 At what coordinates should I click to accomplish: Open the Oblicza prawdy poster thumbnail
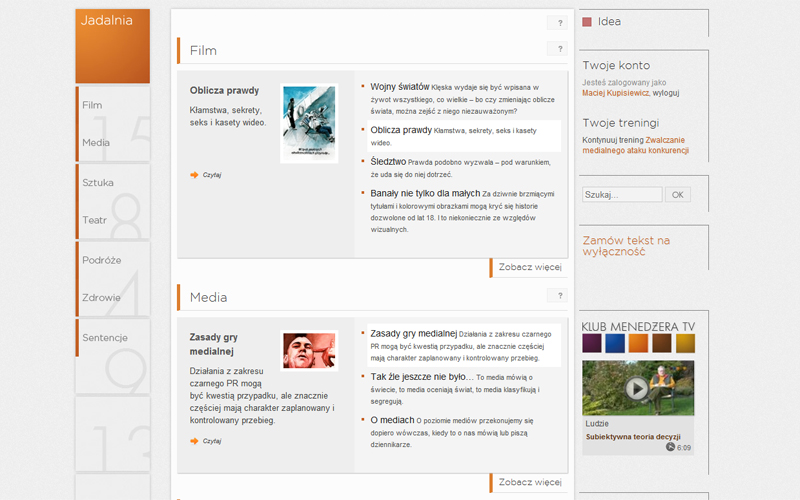(x=309, y=123)
